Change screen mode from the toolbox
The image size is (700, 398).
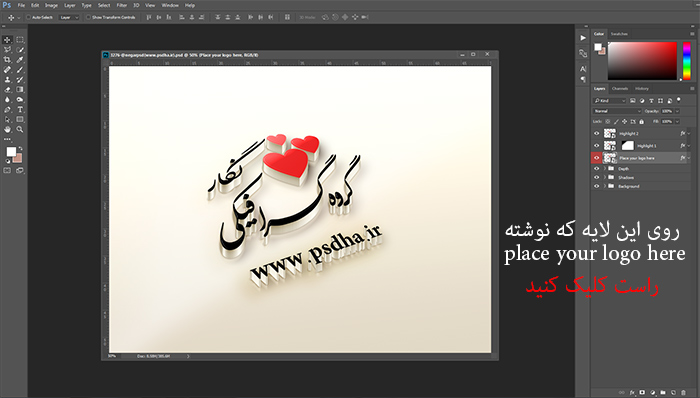point(20,170)
